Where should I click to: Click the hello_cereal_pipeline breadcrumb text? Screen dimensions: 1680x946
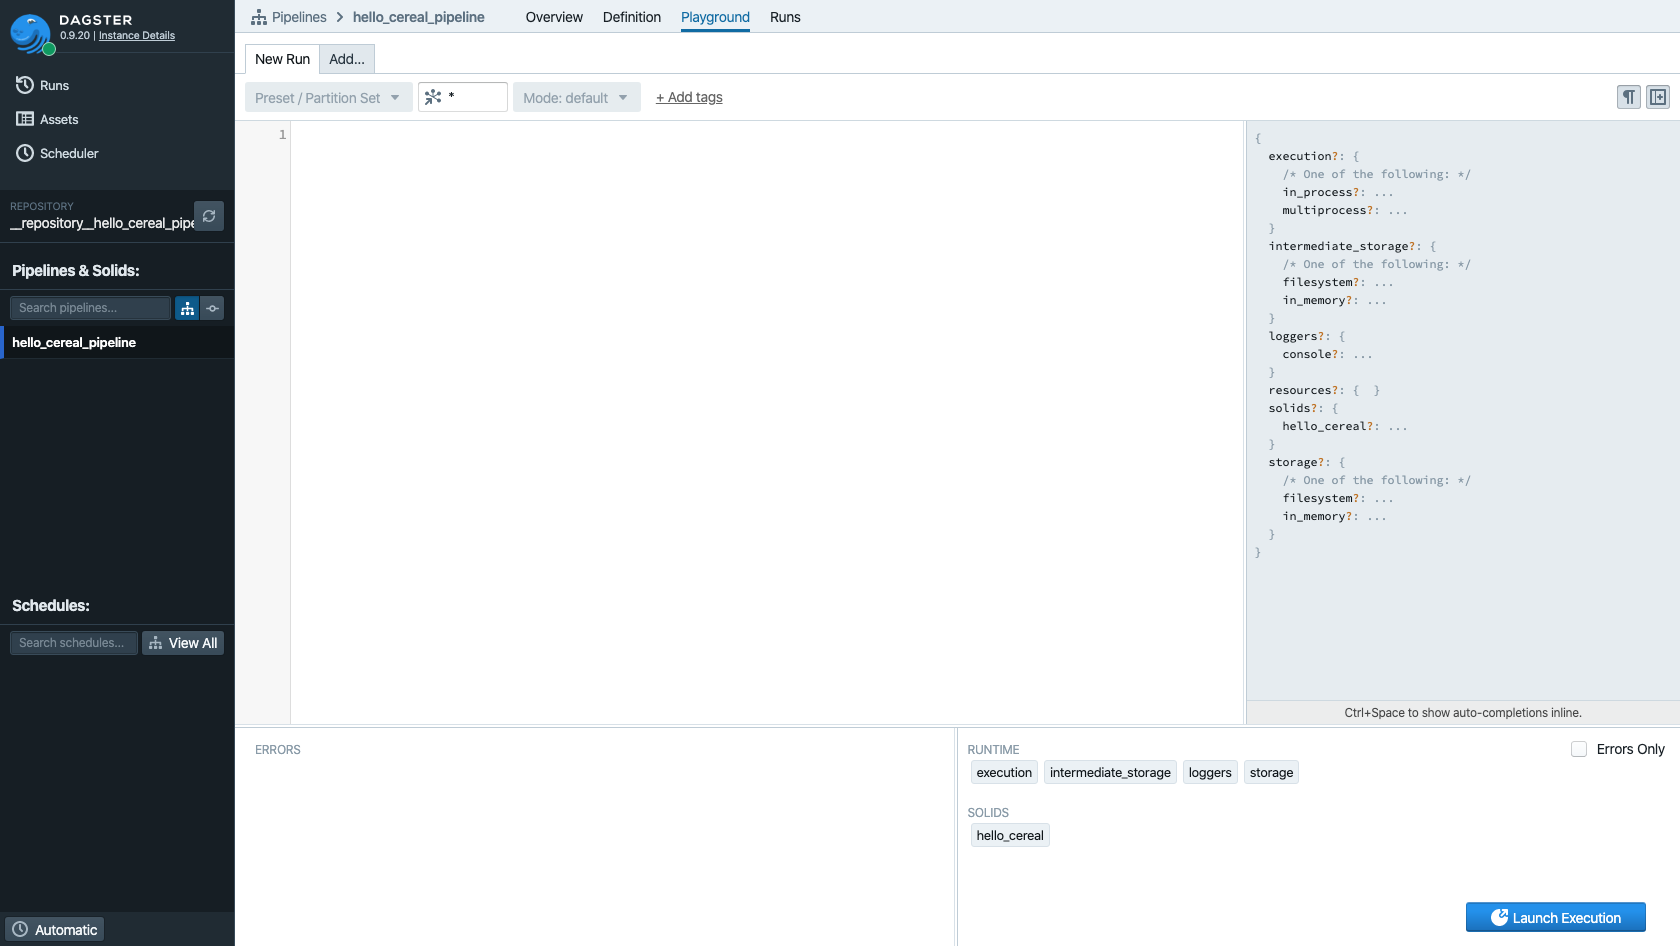tap(419, 17)
